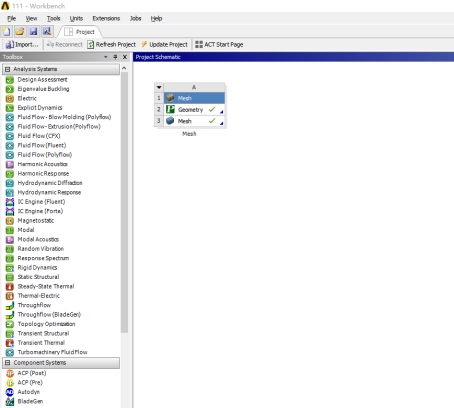Select Fluid Flow - Blow Molding (Polyflow)
454x408 pixels.
64,117
